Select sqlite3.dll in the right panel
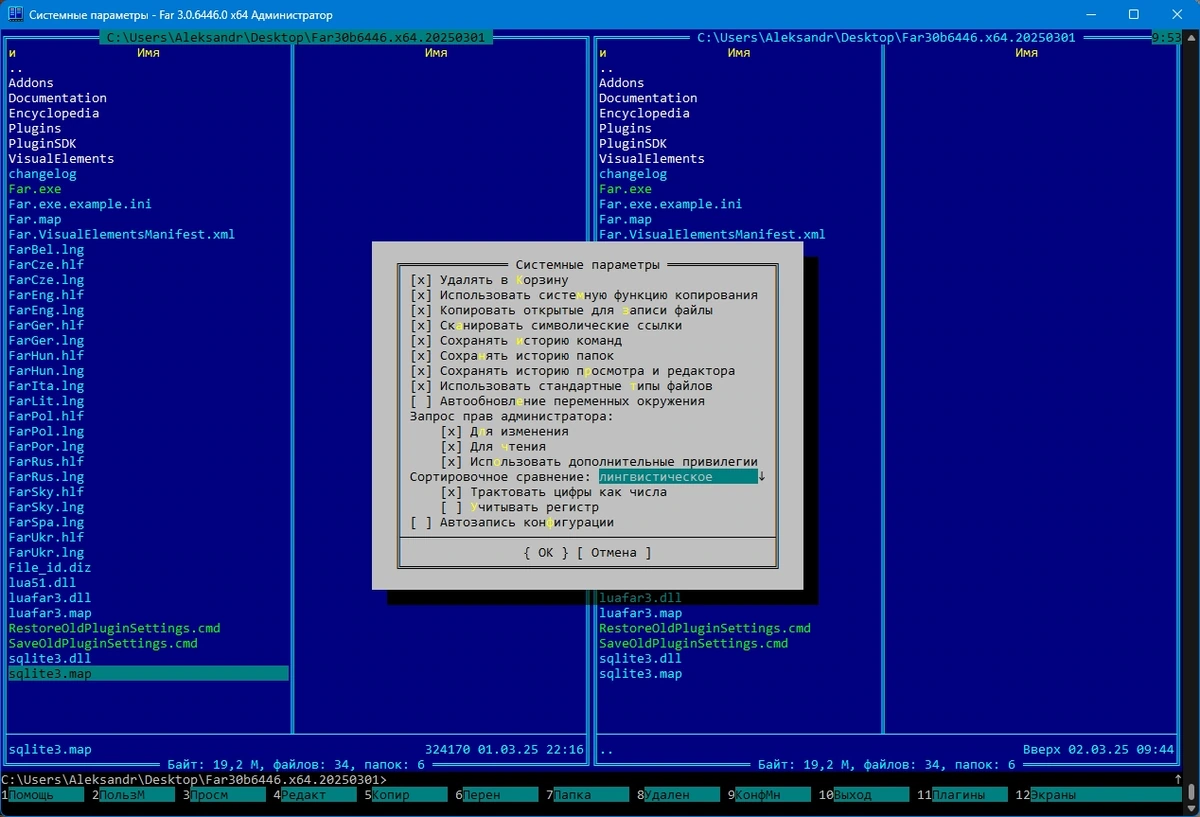The width and height of the screenshot is (1200, 817). 641,658
